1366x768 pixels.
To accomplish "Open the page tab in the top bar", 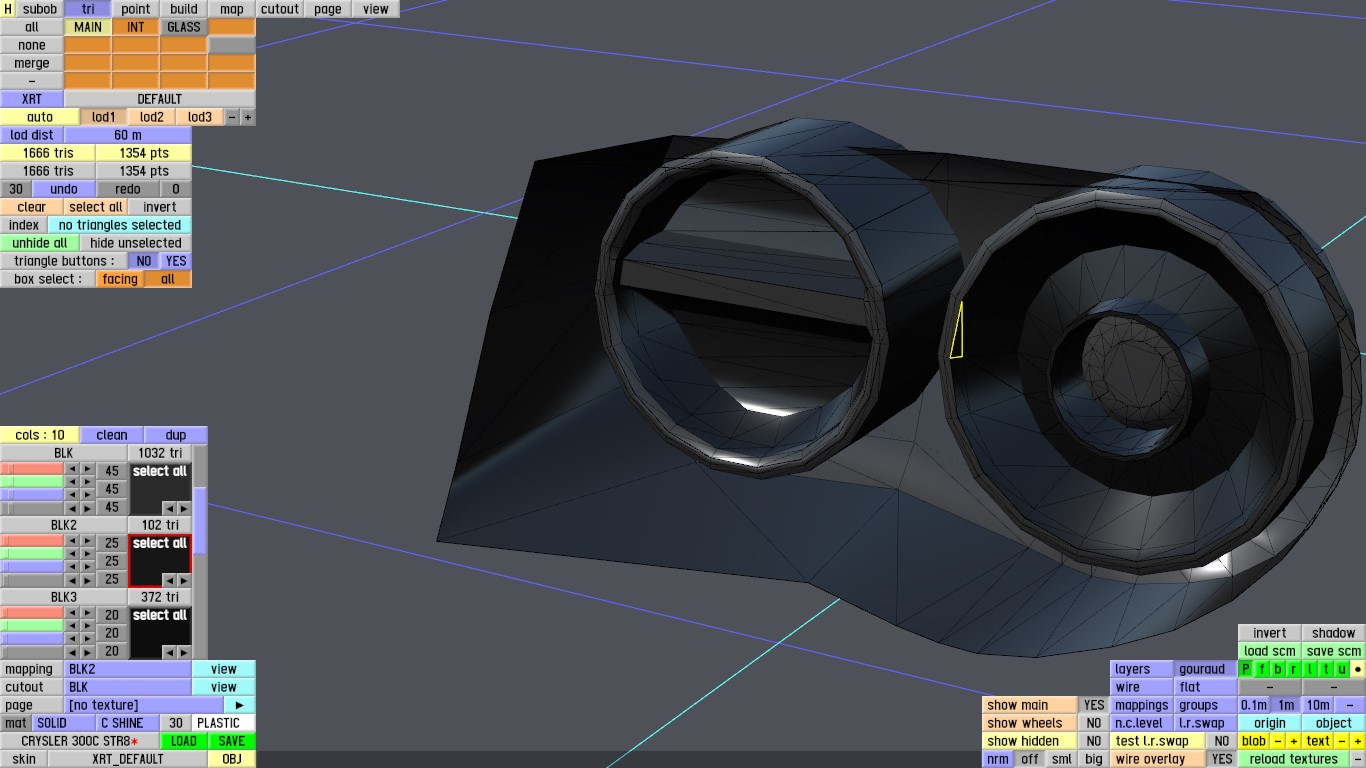I will [x=328, y=9].
